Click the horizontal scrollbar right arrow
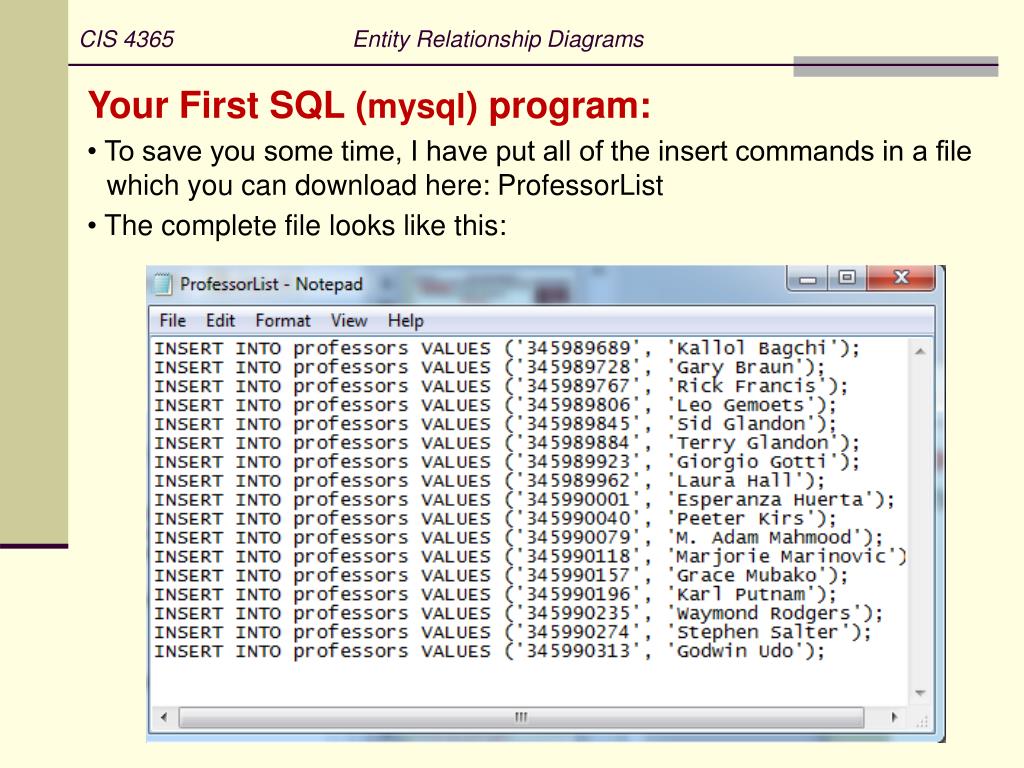The width and height of the screenshot is (1024, 768). 894,717
